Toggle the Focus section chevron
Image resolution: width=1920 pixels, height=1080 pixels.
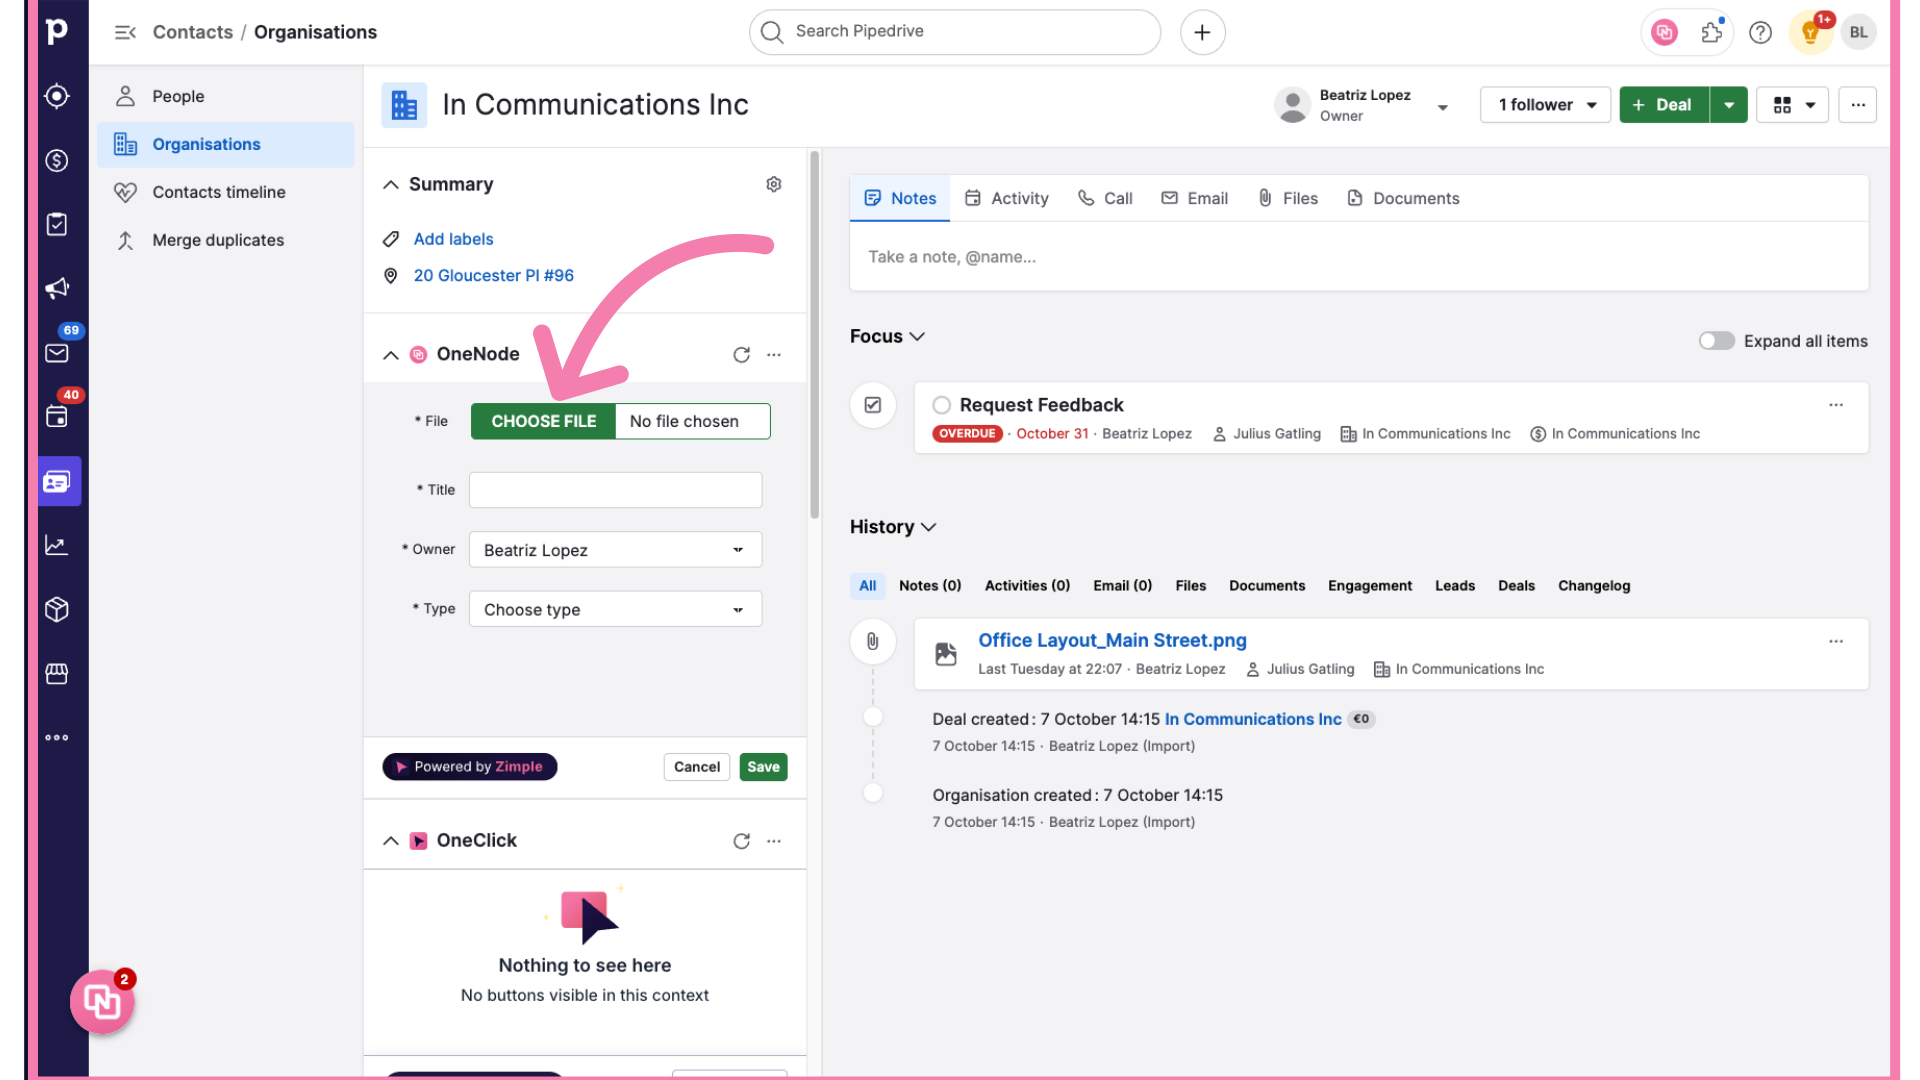pos(919,335)
